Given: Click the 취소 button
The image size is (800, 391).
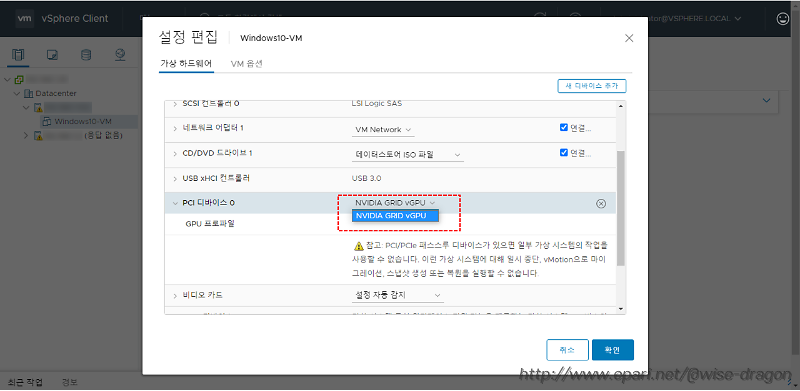Looking at the screenshot, I should click(x=567, y=350).
